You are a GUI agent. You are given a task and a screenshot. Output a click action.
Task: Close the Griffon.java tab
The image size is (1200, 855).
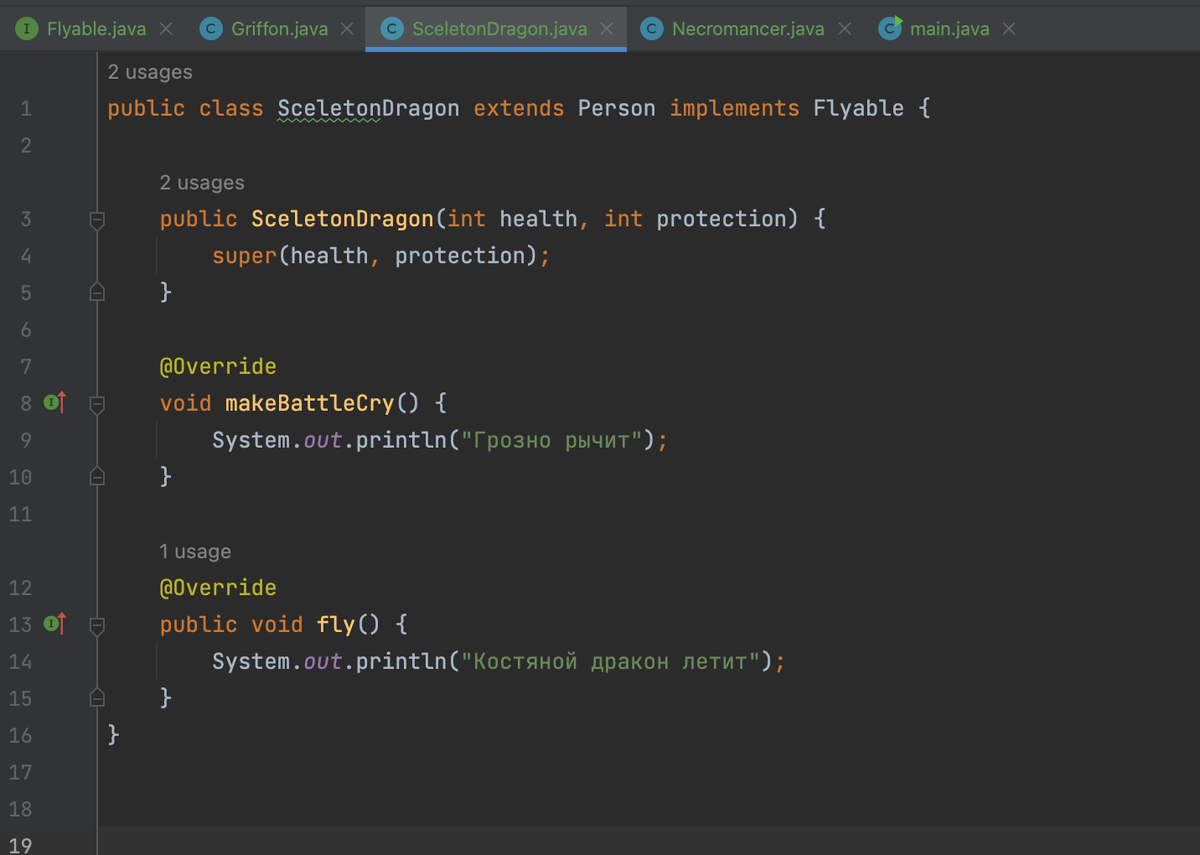(347, 29)
